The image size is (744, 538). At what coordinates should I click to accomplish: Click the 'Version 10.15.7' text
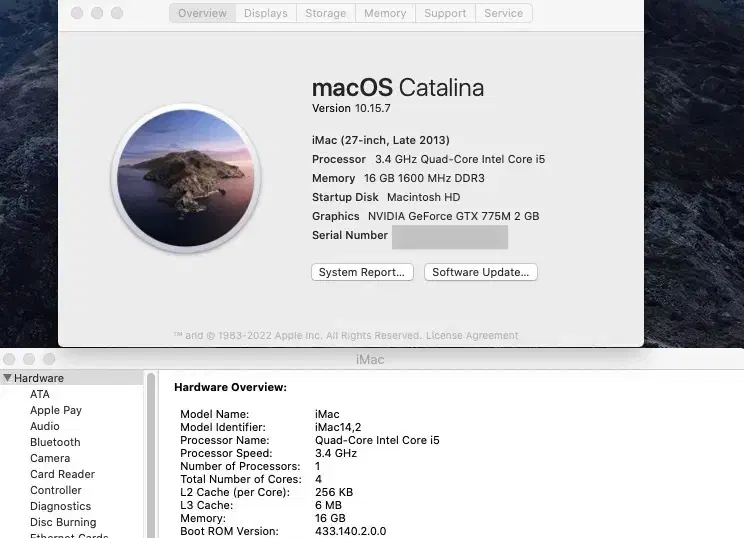pyautogui.click(x=351, y=109)
